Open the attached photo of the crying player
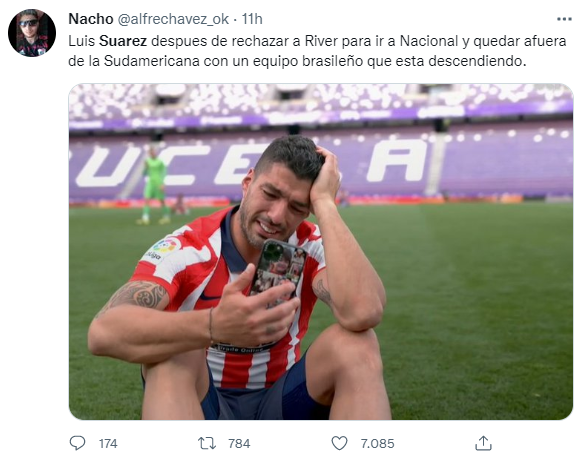Screen dimensions: 586x456 click(321, 252)
